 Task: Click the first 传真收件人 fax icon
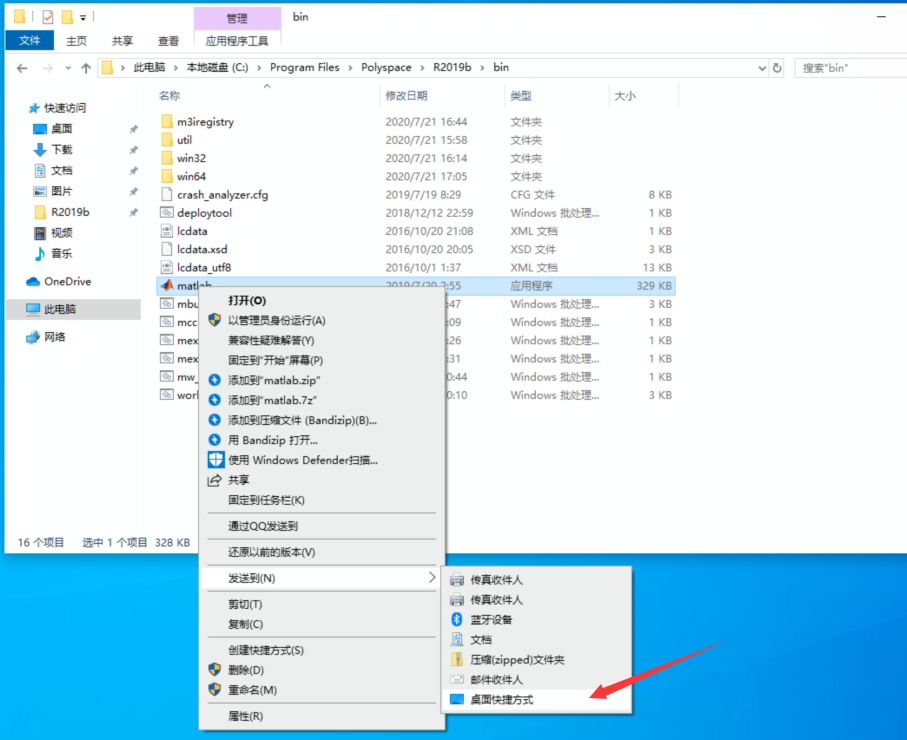tap(457, 579)
